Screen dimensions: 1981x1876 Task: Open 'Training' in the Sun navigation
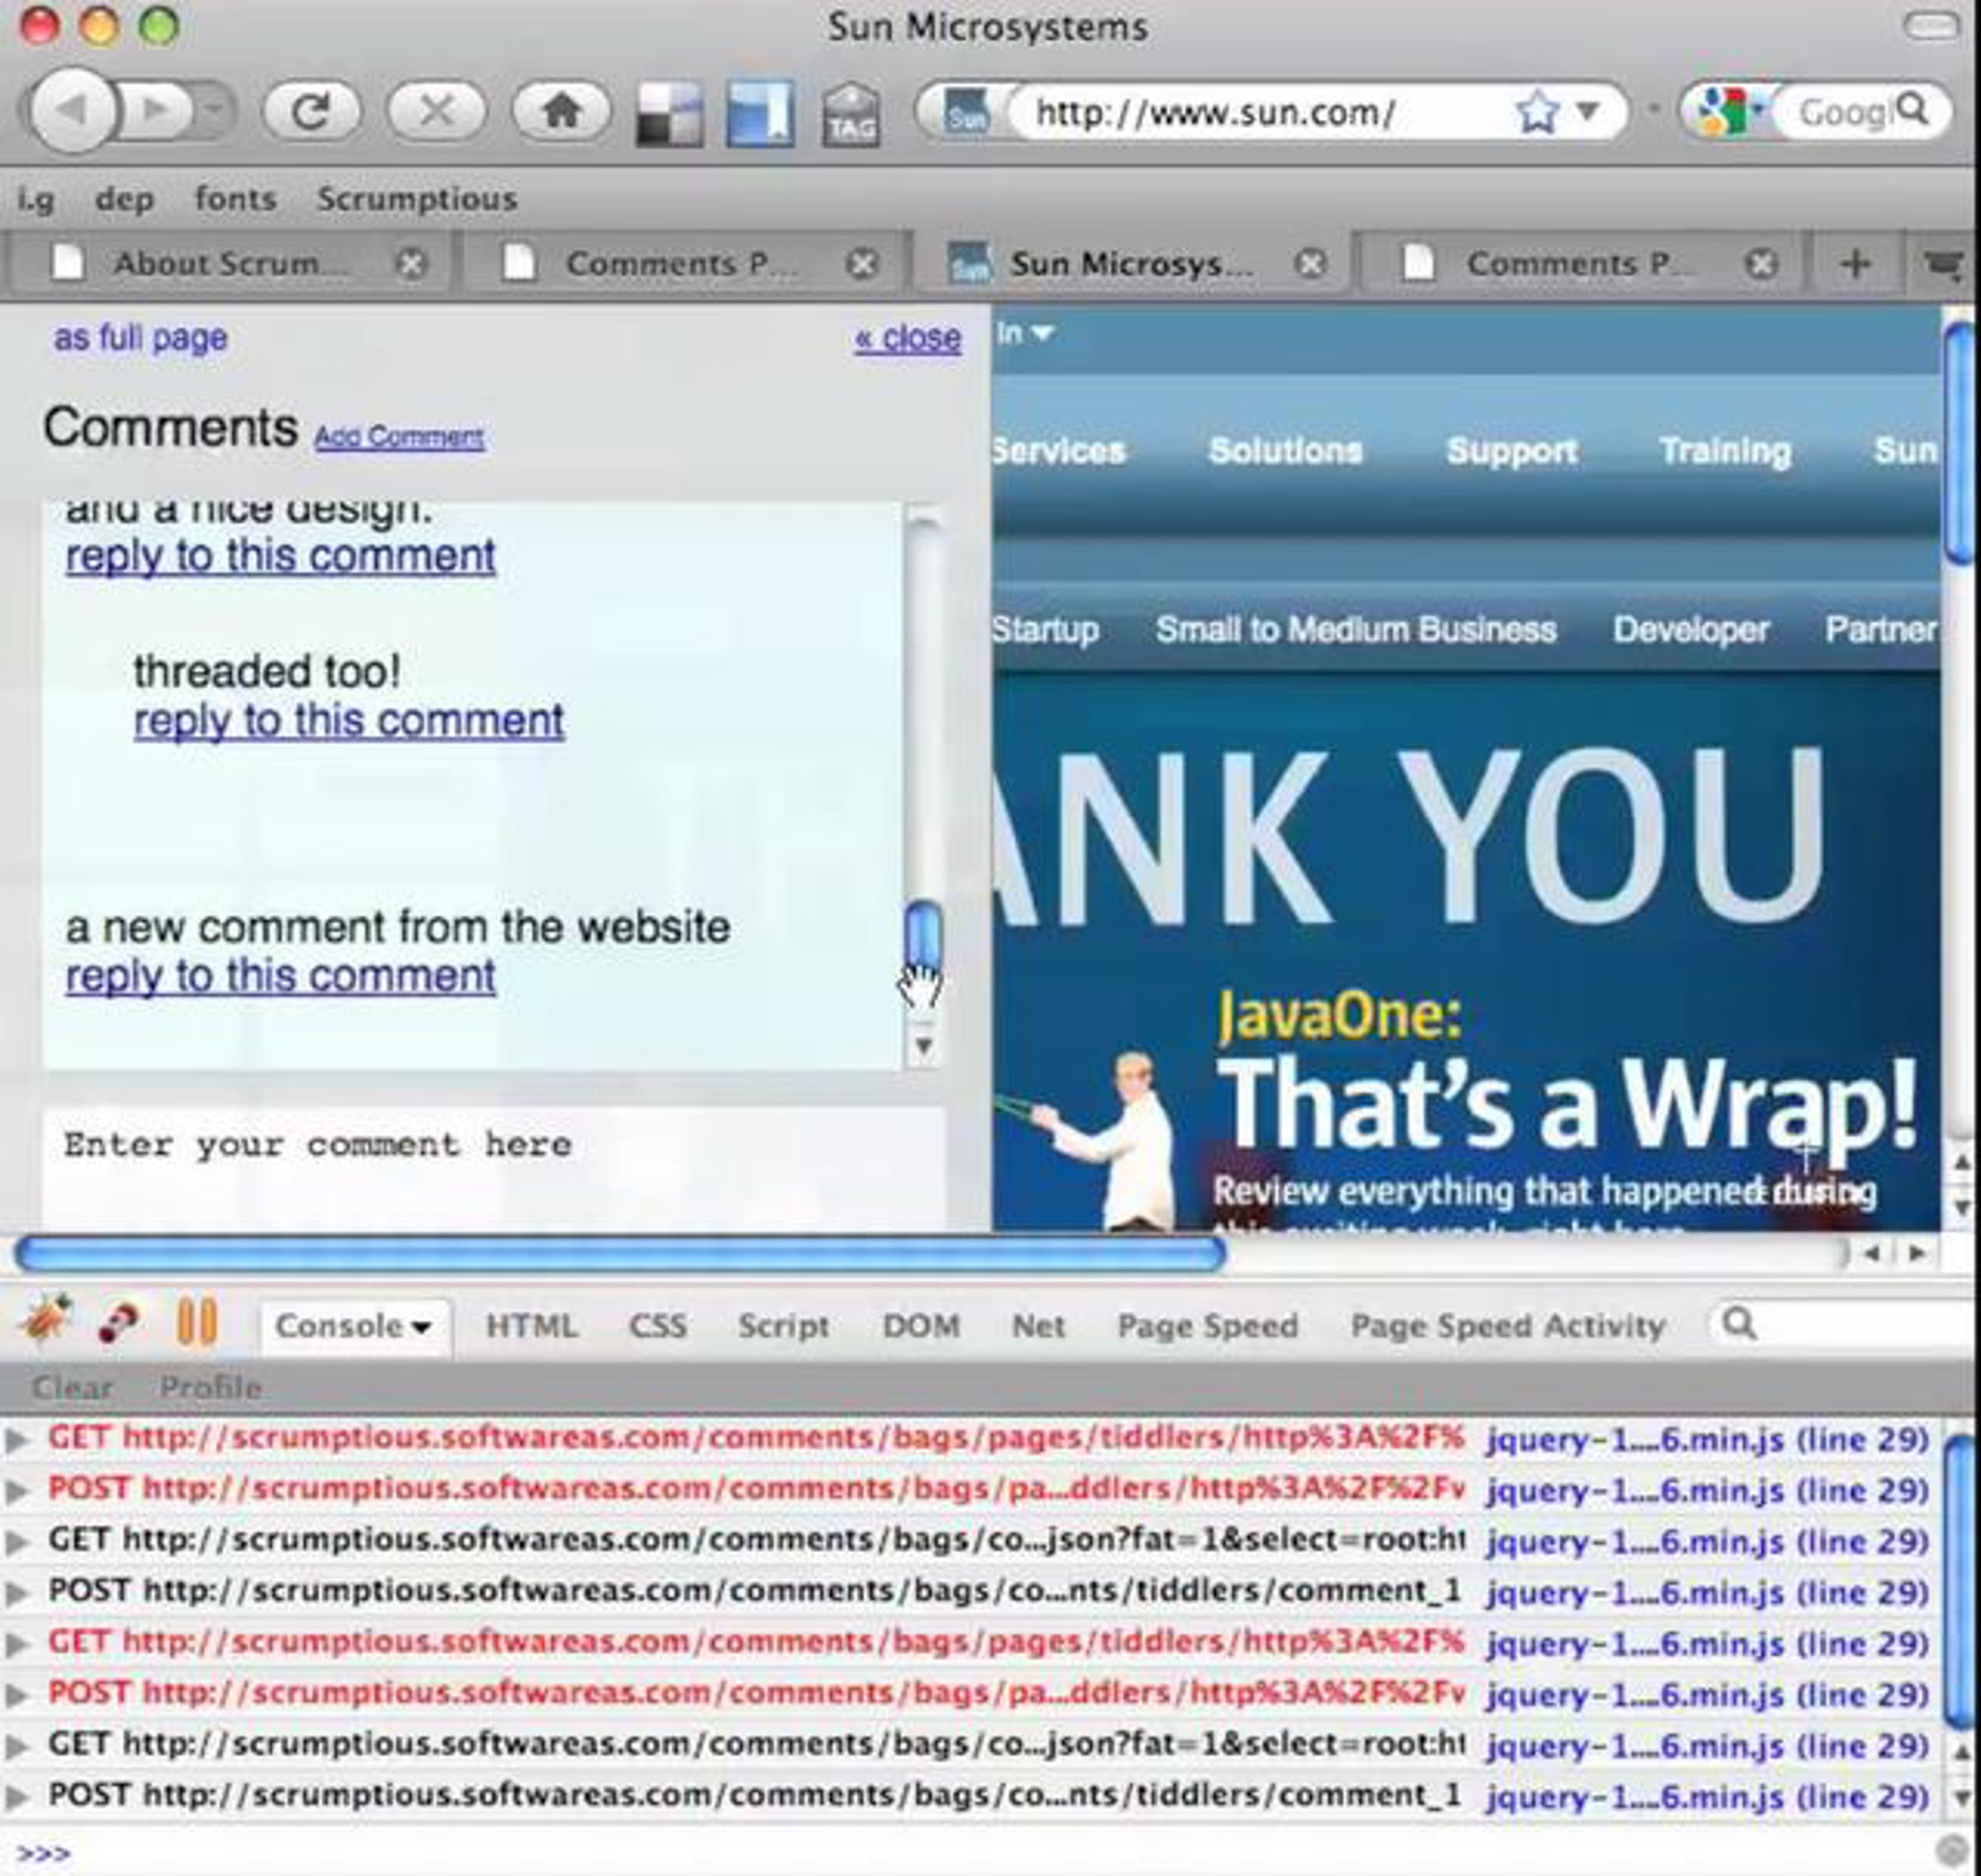pos(1725,451)
